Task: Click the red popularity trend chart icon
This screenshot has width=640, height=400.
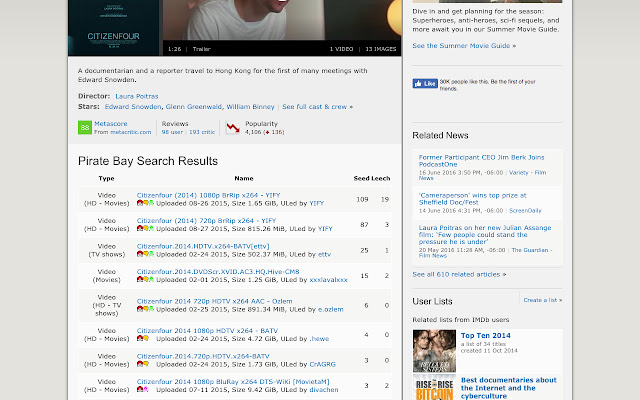Action: pyautogui.click(x=232, y=127)
